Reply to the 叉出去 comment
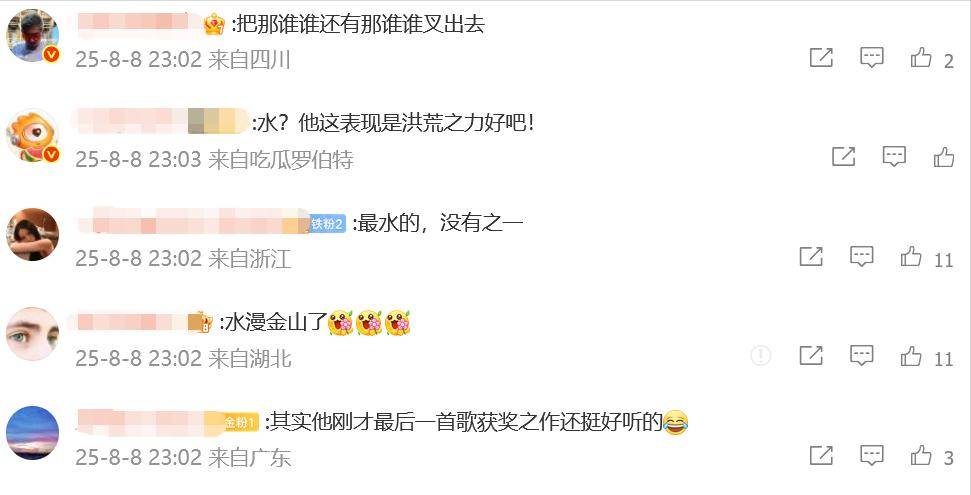The image size is (971, 495). point(871,58)
